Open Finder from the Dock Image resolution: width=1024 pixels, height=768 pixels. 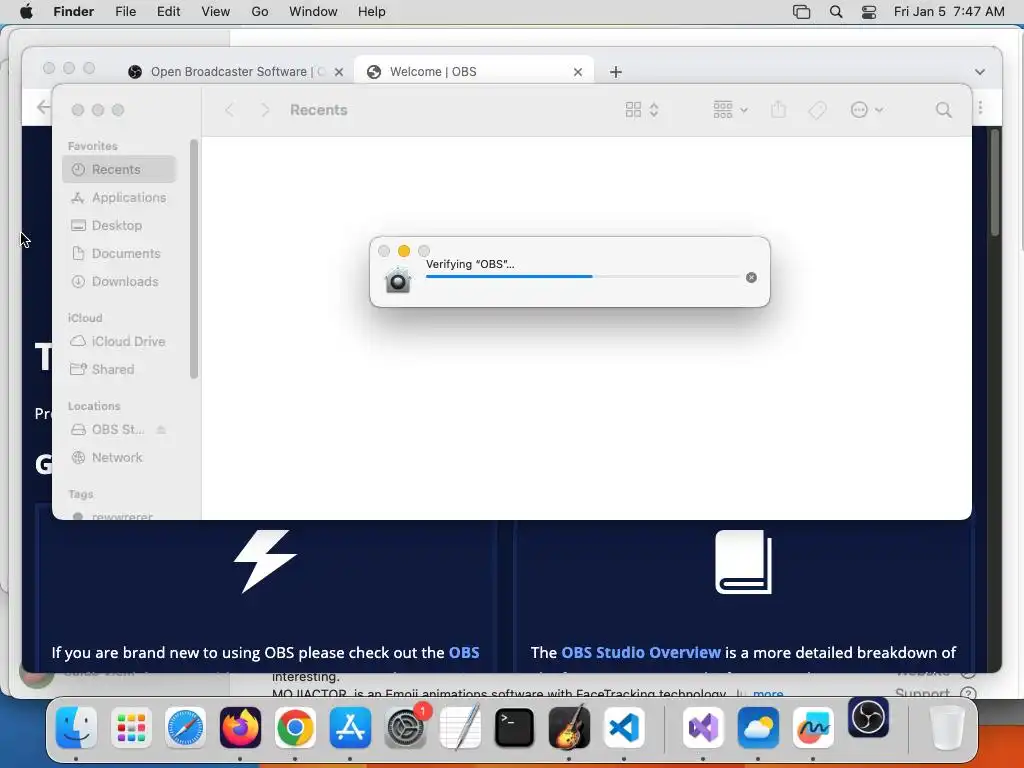click(x=76, y=728)
